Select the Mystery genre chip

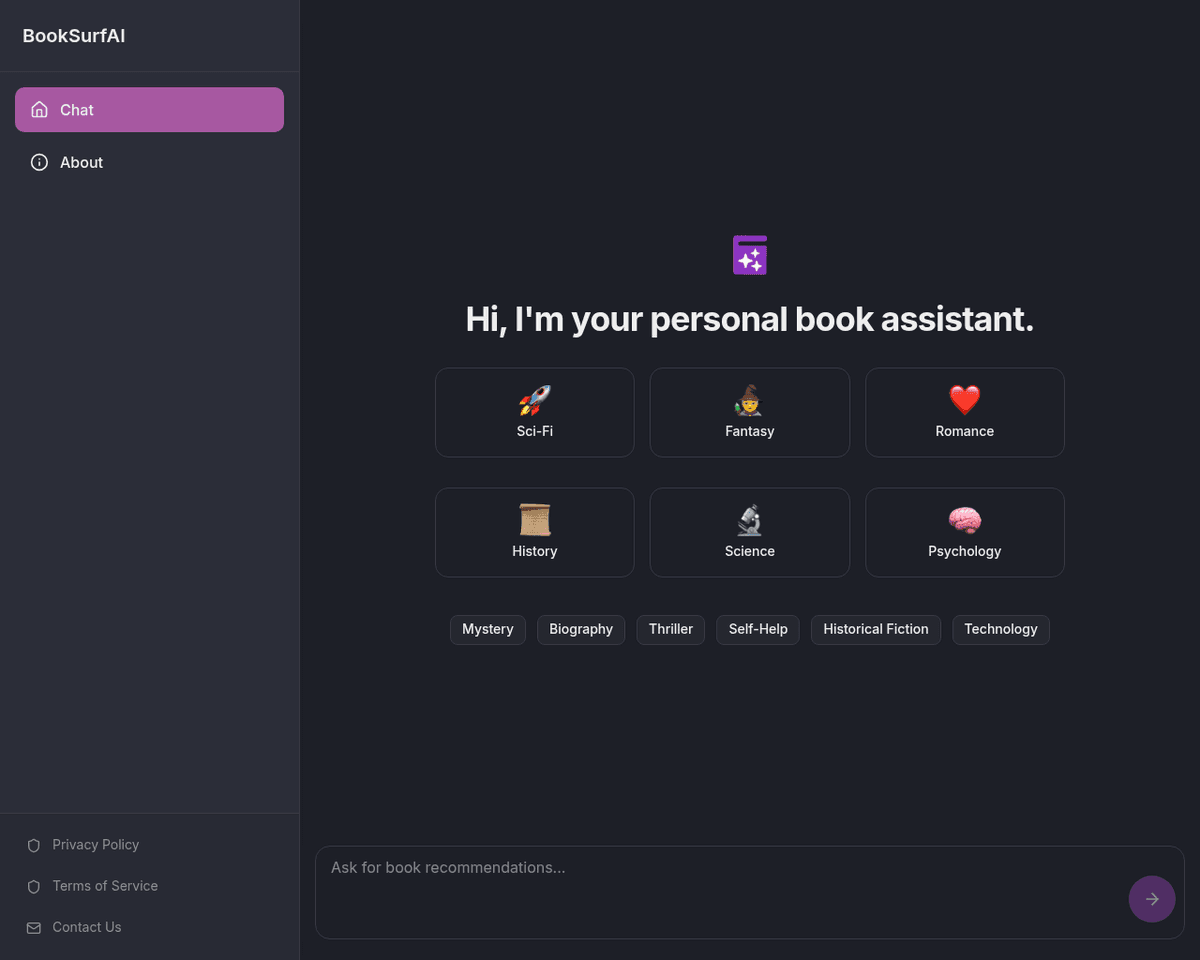point(487,630)
